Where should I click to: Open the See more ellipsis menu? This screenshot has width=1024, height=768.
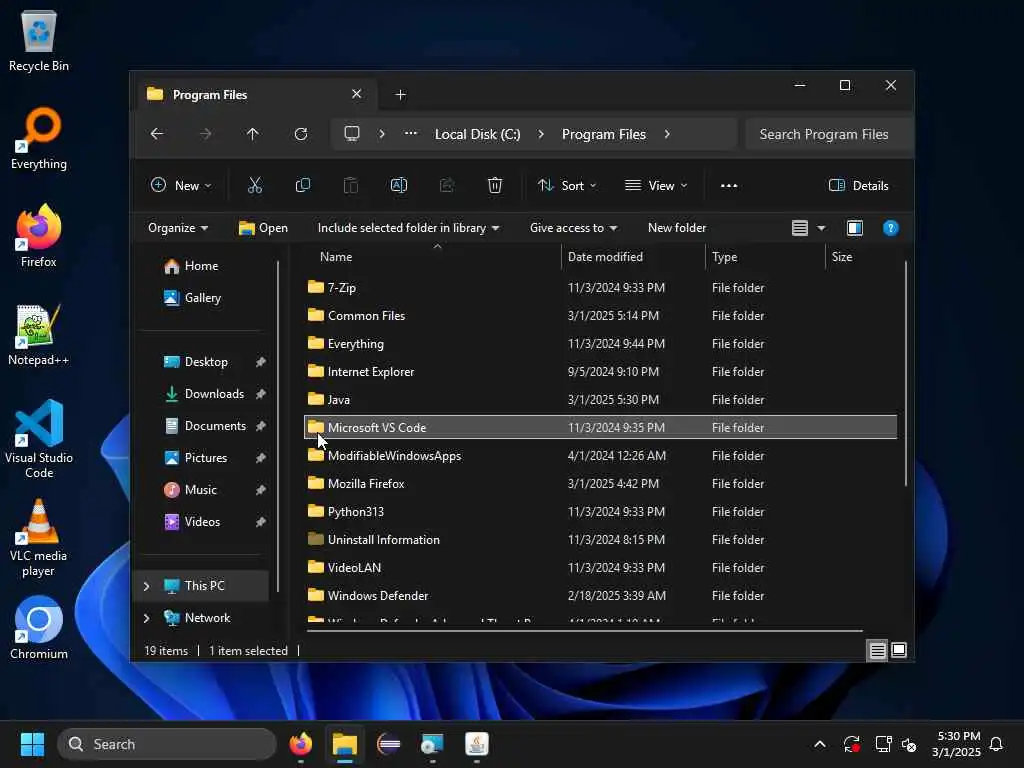pos(729,185)
